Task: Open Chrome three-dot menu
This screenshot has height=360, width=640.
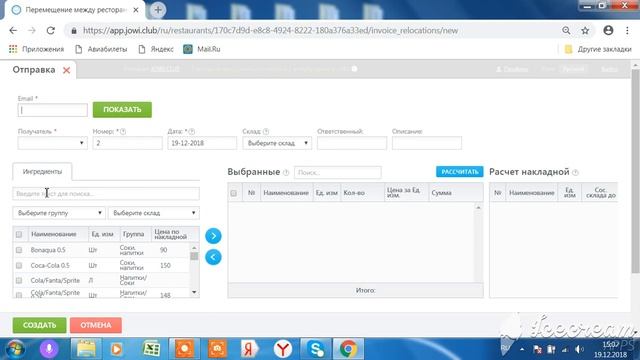Action: (x=627, y=31)
